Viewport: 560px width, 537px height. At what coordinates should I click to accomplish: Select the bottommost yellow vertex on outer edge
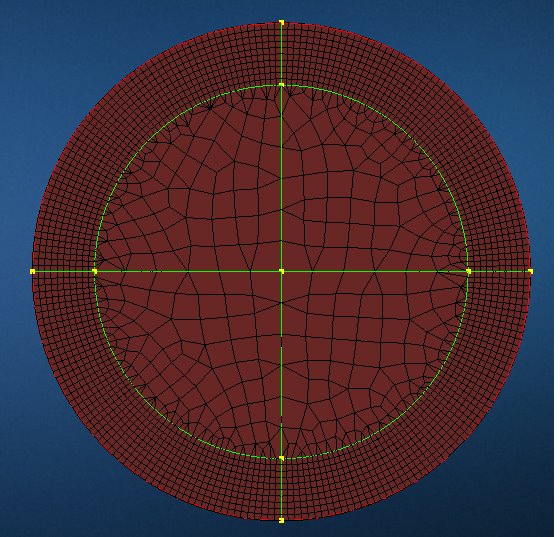(x=281, y=520)
